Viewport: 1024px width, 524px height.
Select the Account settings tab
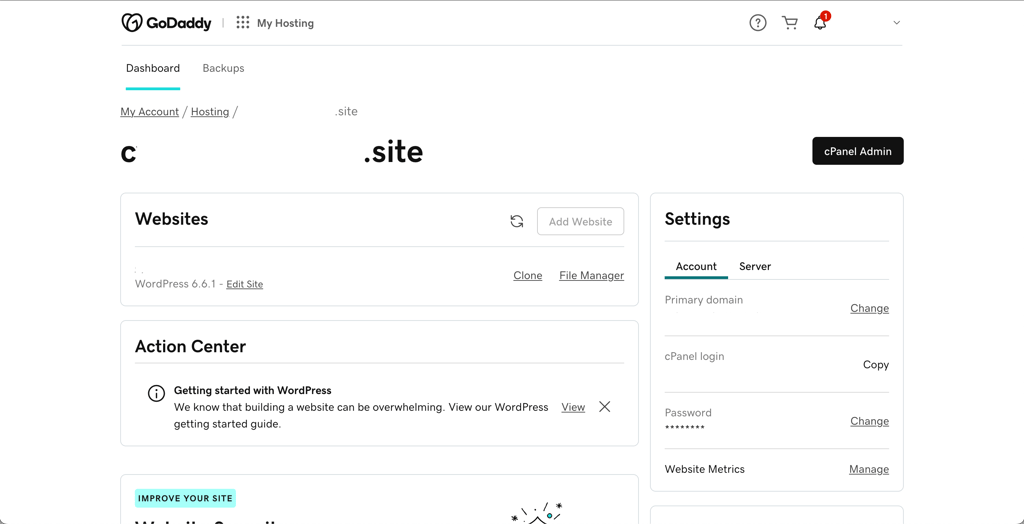[696, 267]
